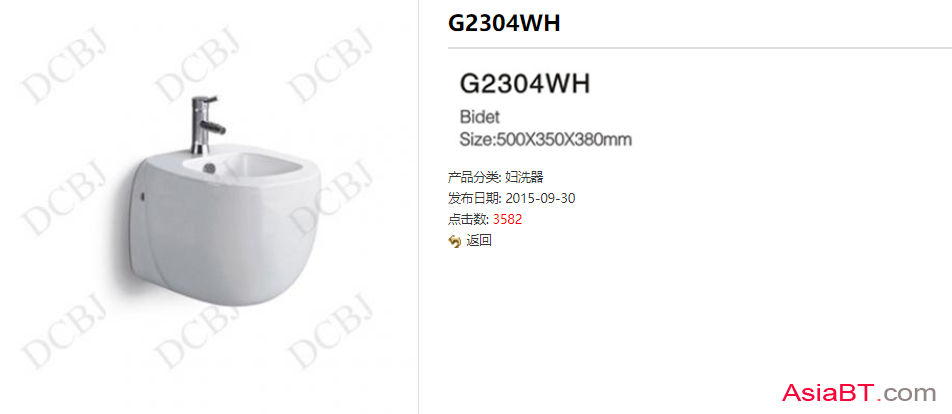Click the Bidet description text
The width and height of the screenshot is (952, 414).
click(x=480, y=117)
